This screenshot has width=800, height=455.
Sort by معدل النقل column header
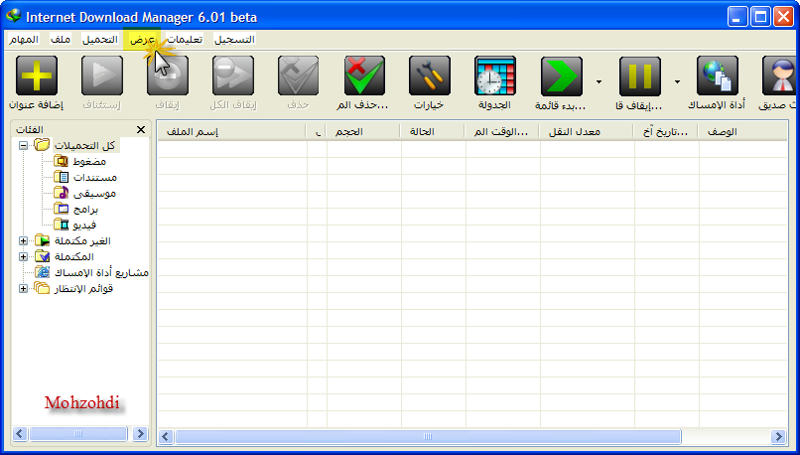[x=587, y=132]
